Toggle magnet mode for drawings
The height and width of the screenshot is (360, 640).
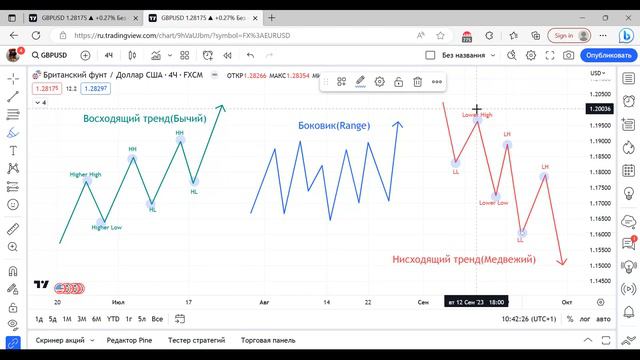[13, 271]
